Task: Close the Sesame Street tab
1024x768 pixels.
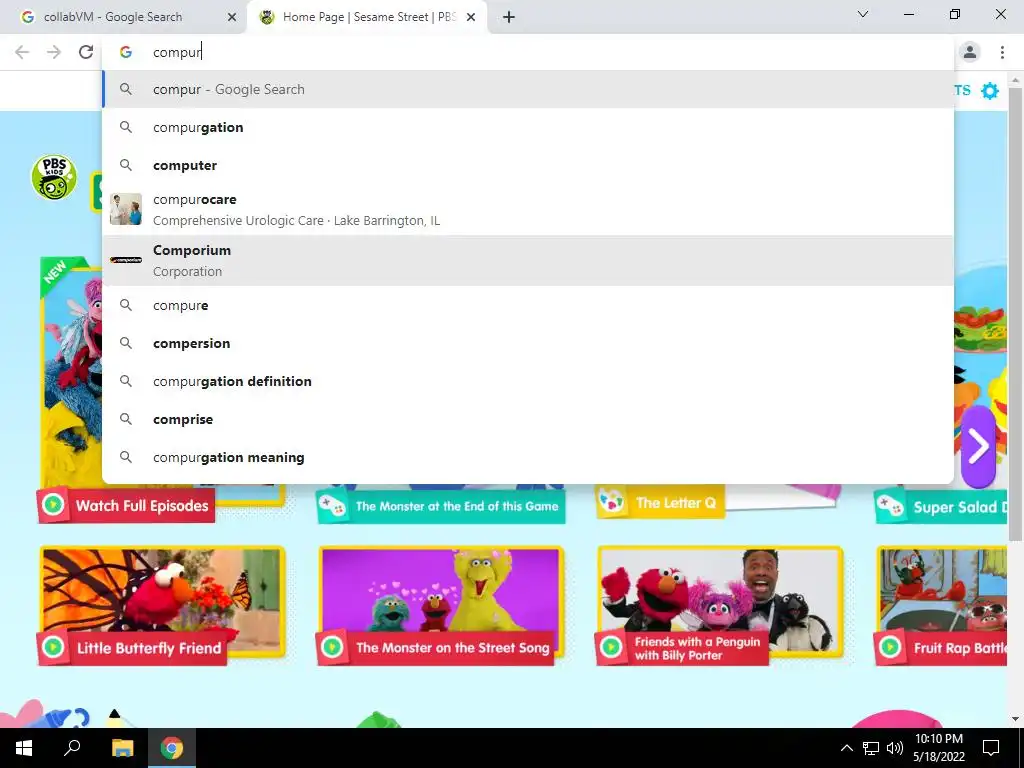Action: (x=471, y=17)
